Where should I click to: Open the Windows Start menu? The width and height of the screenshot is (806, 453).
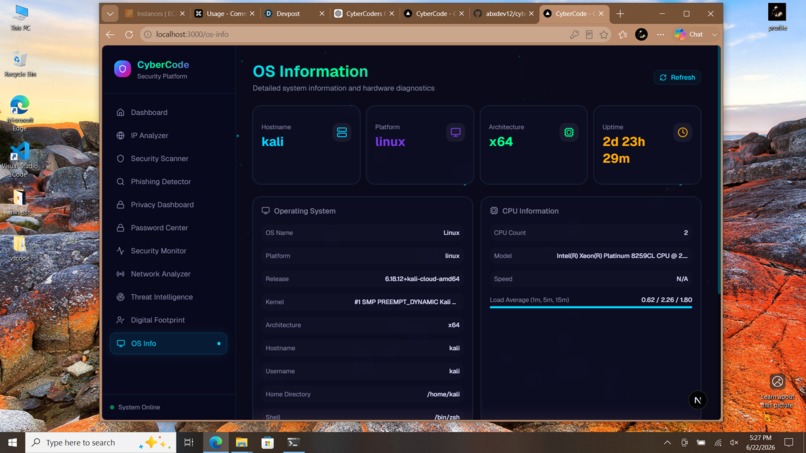tap(12, 443)
